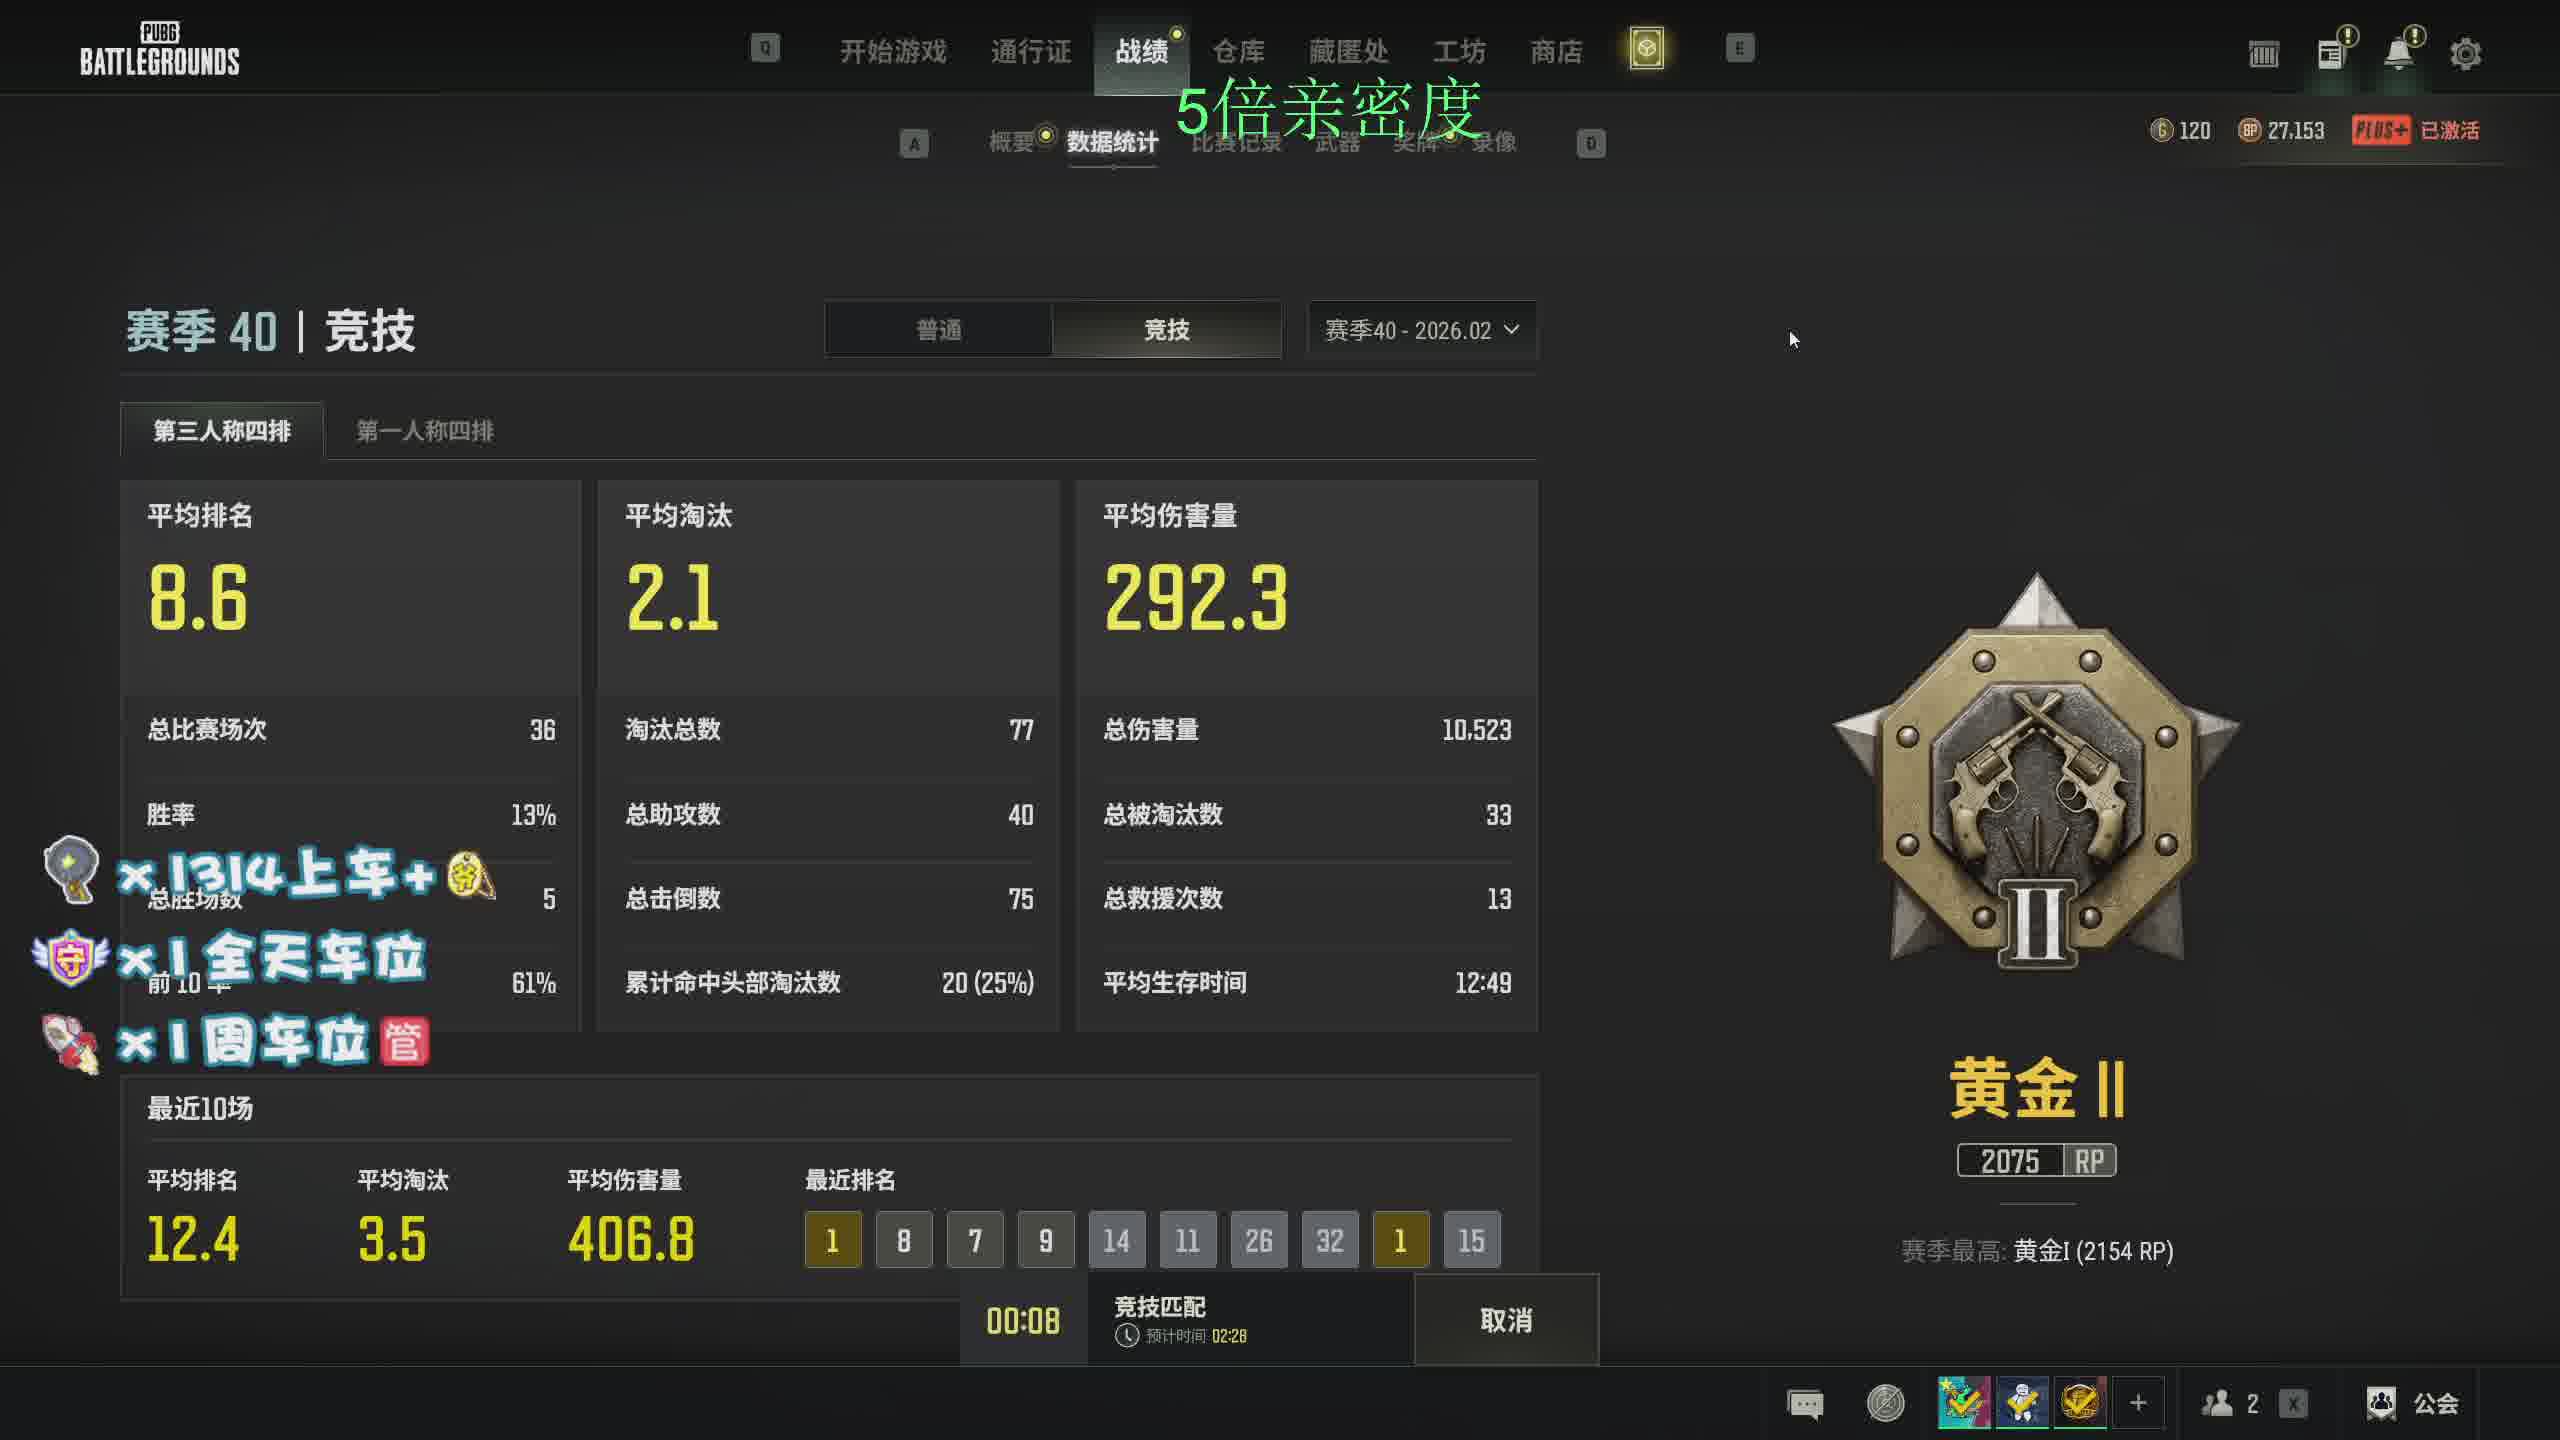This screenshot has width=2560, height=1440.
Task: Click the circular radar icon in bottom bar
Action: (x=1885, y=1403)
